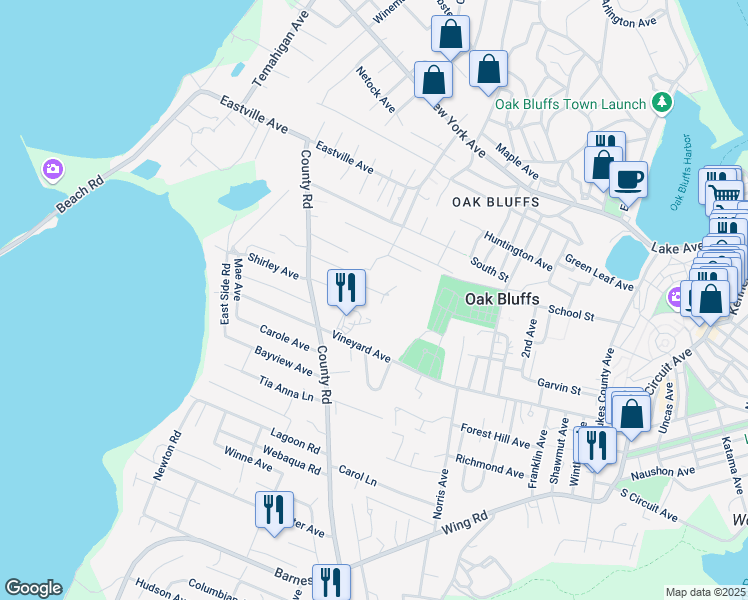
Task: Select the New York Ave label
Action: (459, 132)
